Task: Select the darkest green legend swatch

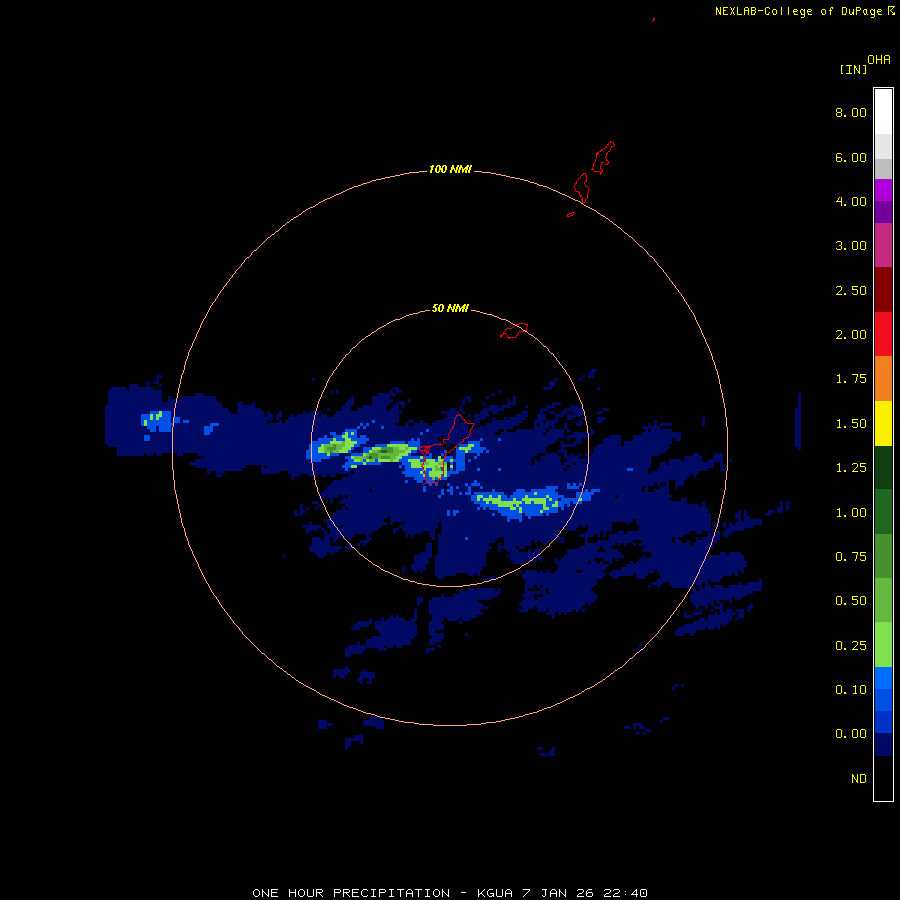Action: (883, 467)
